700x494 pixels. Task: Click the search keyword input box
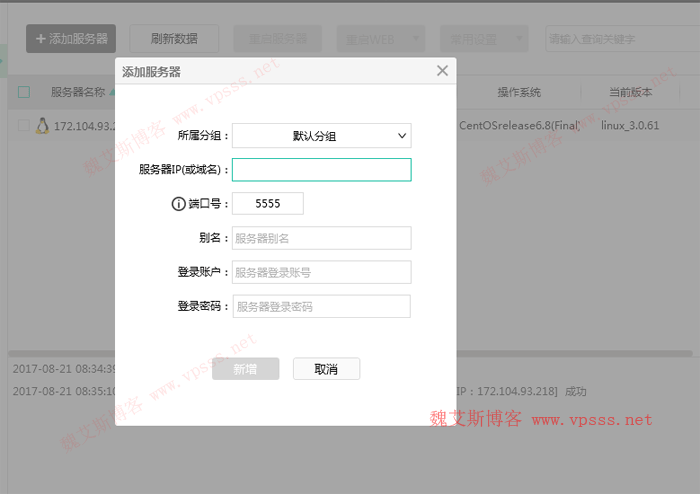[x=618, y=39]
